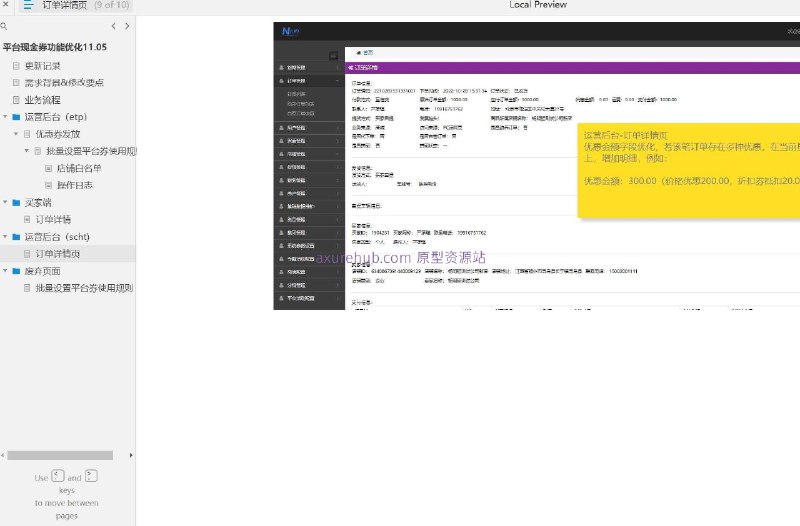Viewport: 800px width, 526px height.
Task: Select the 操作日志 page
Action: click(74, 185)
